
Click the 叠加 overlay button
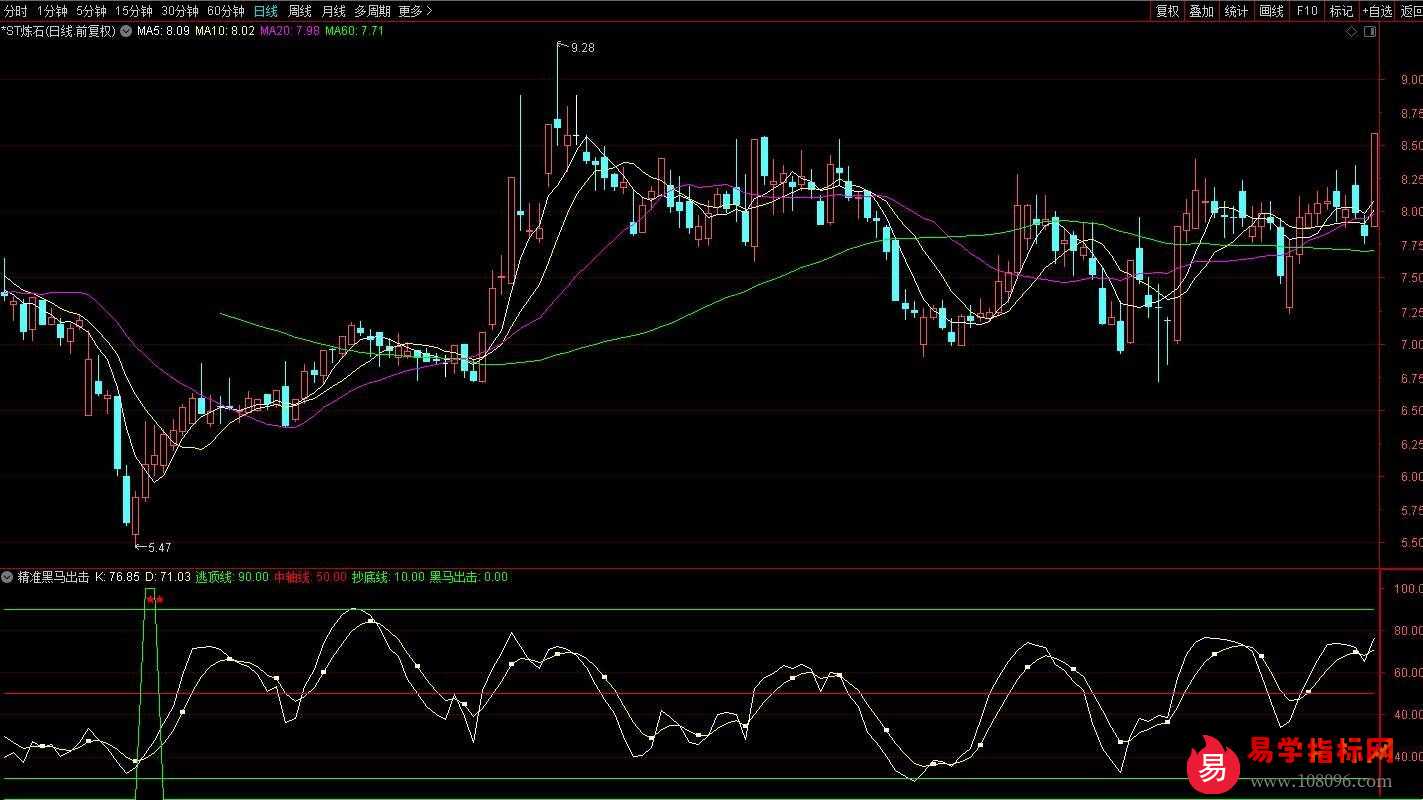click(1201, 11)
